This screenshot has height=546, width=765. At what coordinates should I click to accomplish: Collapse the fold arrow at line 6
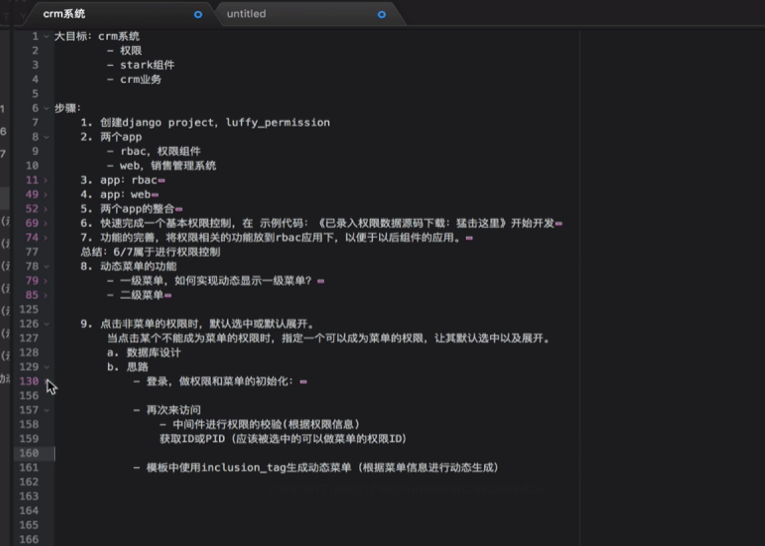coord(46,108)
